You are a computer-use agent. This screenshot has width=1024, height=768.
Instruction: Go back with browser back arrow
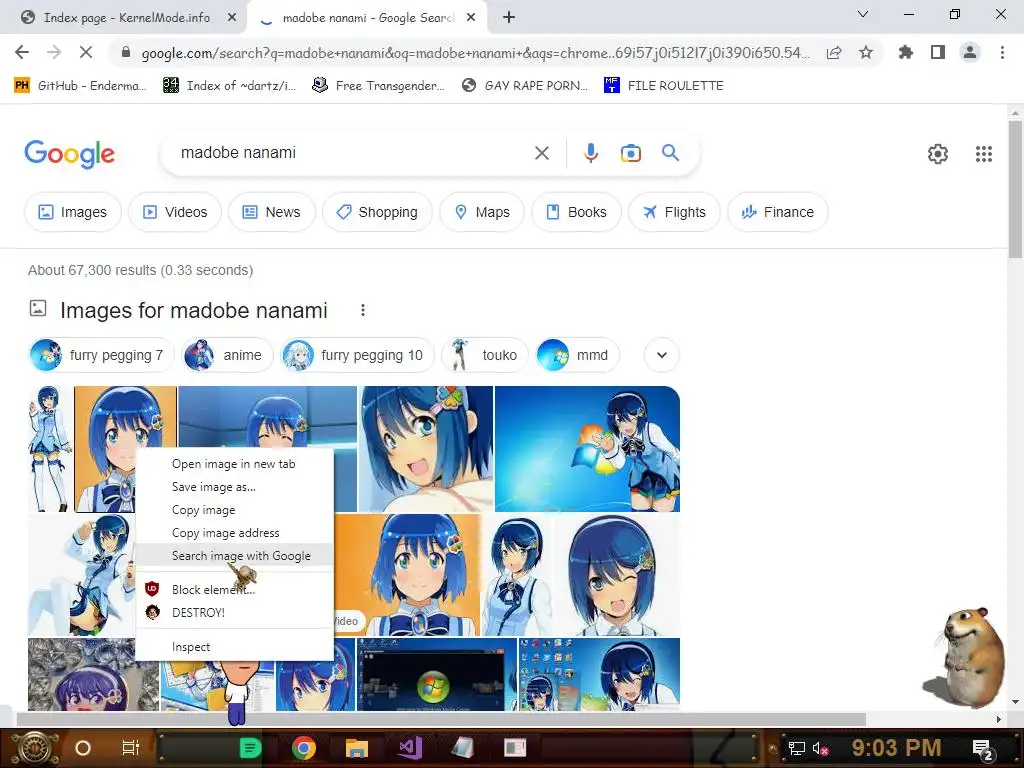22,52
